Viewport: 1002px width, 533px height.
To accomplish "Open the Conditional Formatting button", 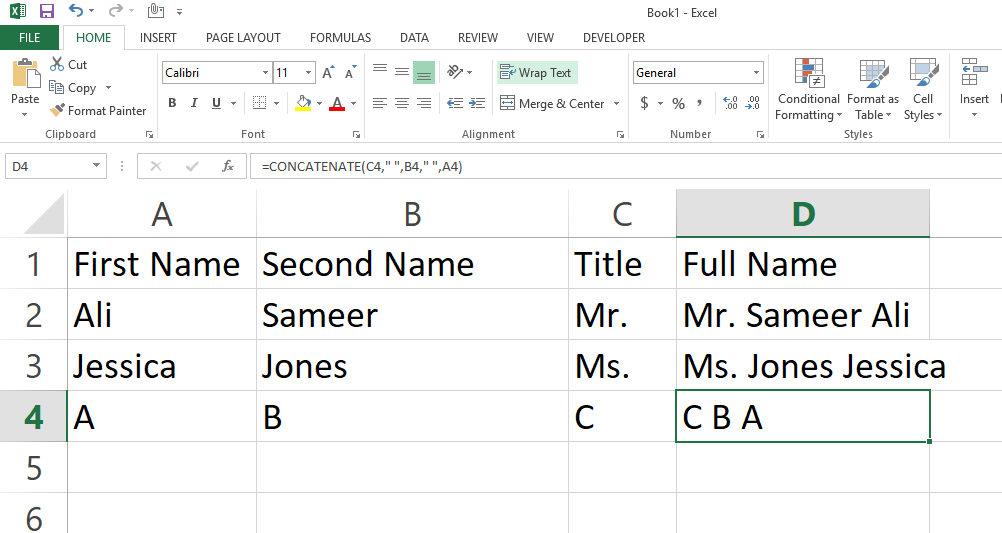I will 808,90.
